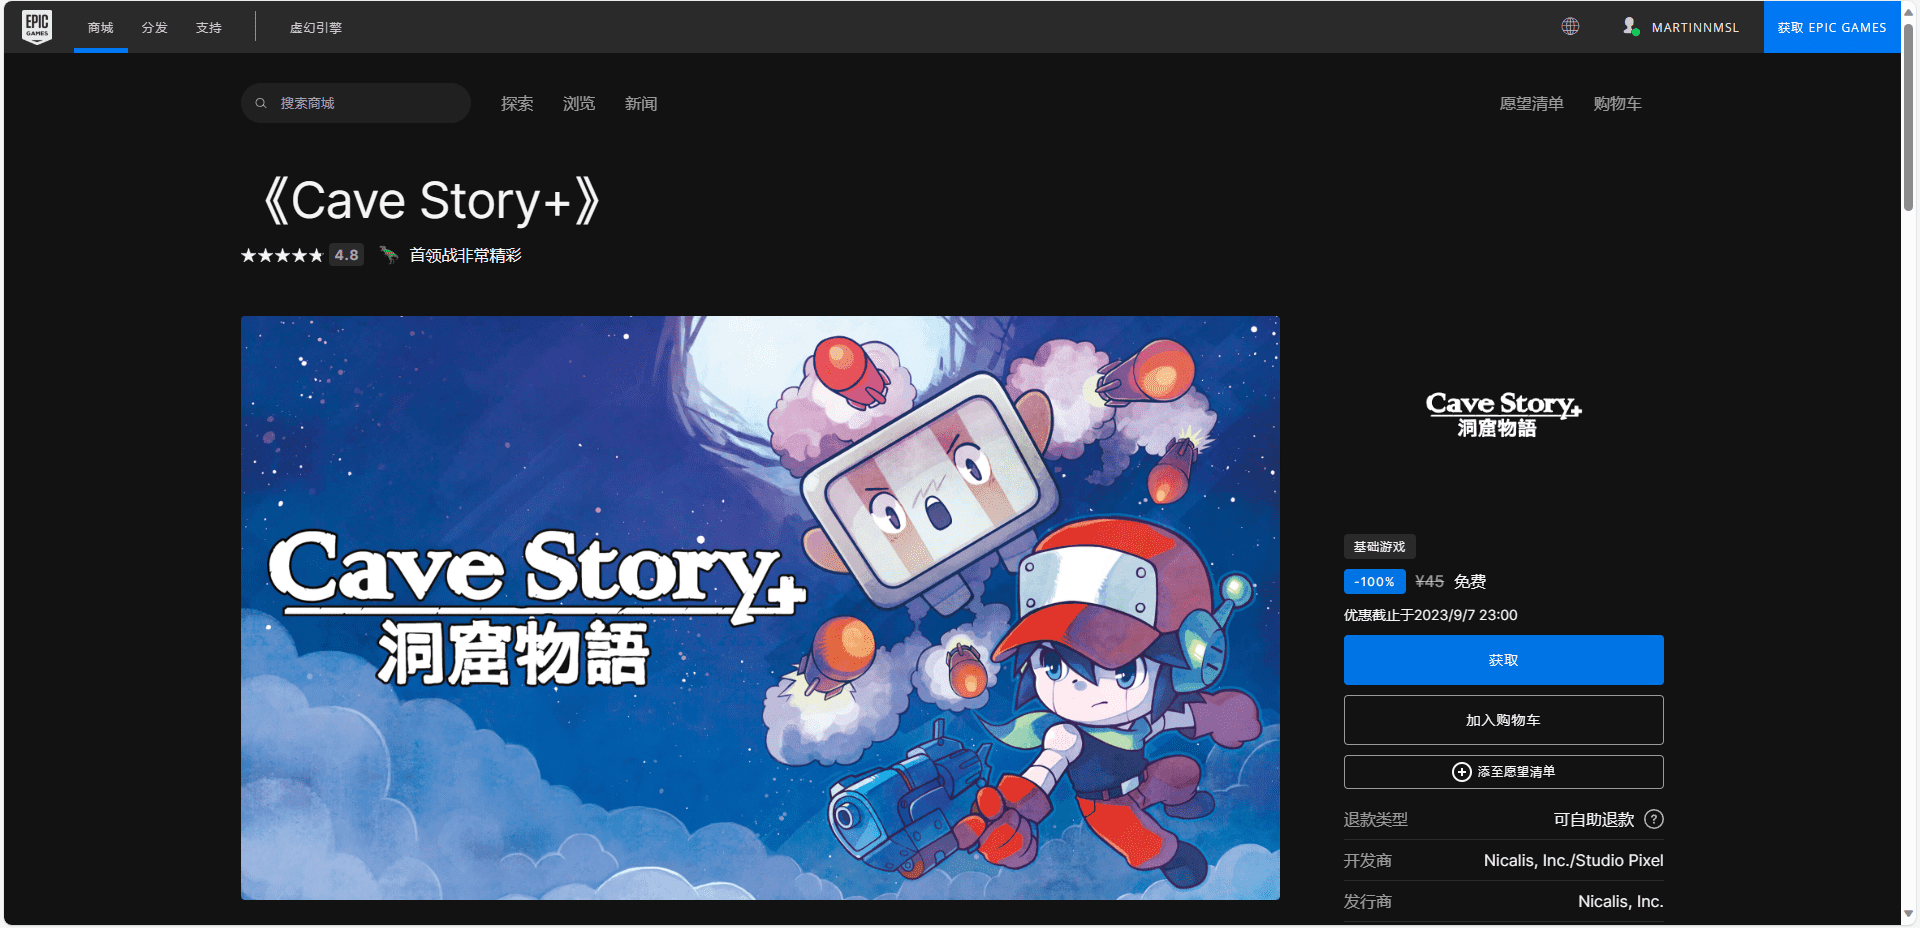Click the 首领战非常精彩 review highlight

click(465, 255)
